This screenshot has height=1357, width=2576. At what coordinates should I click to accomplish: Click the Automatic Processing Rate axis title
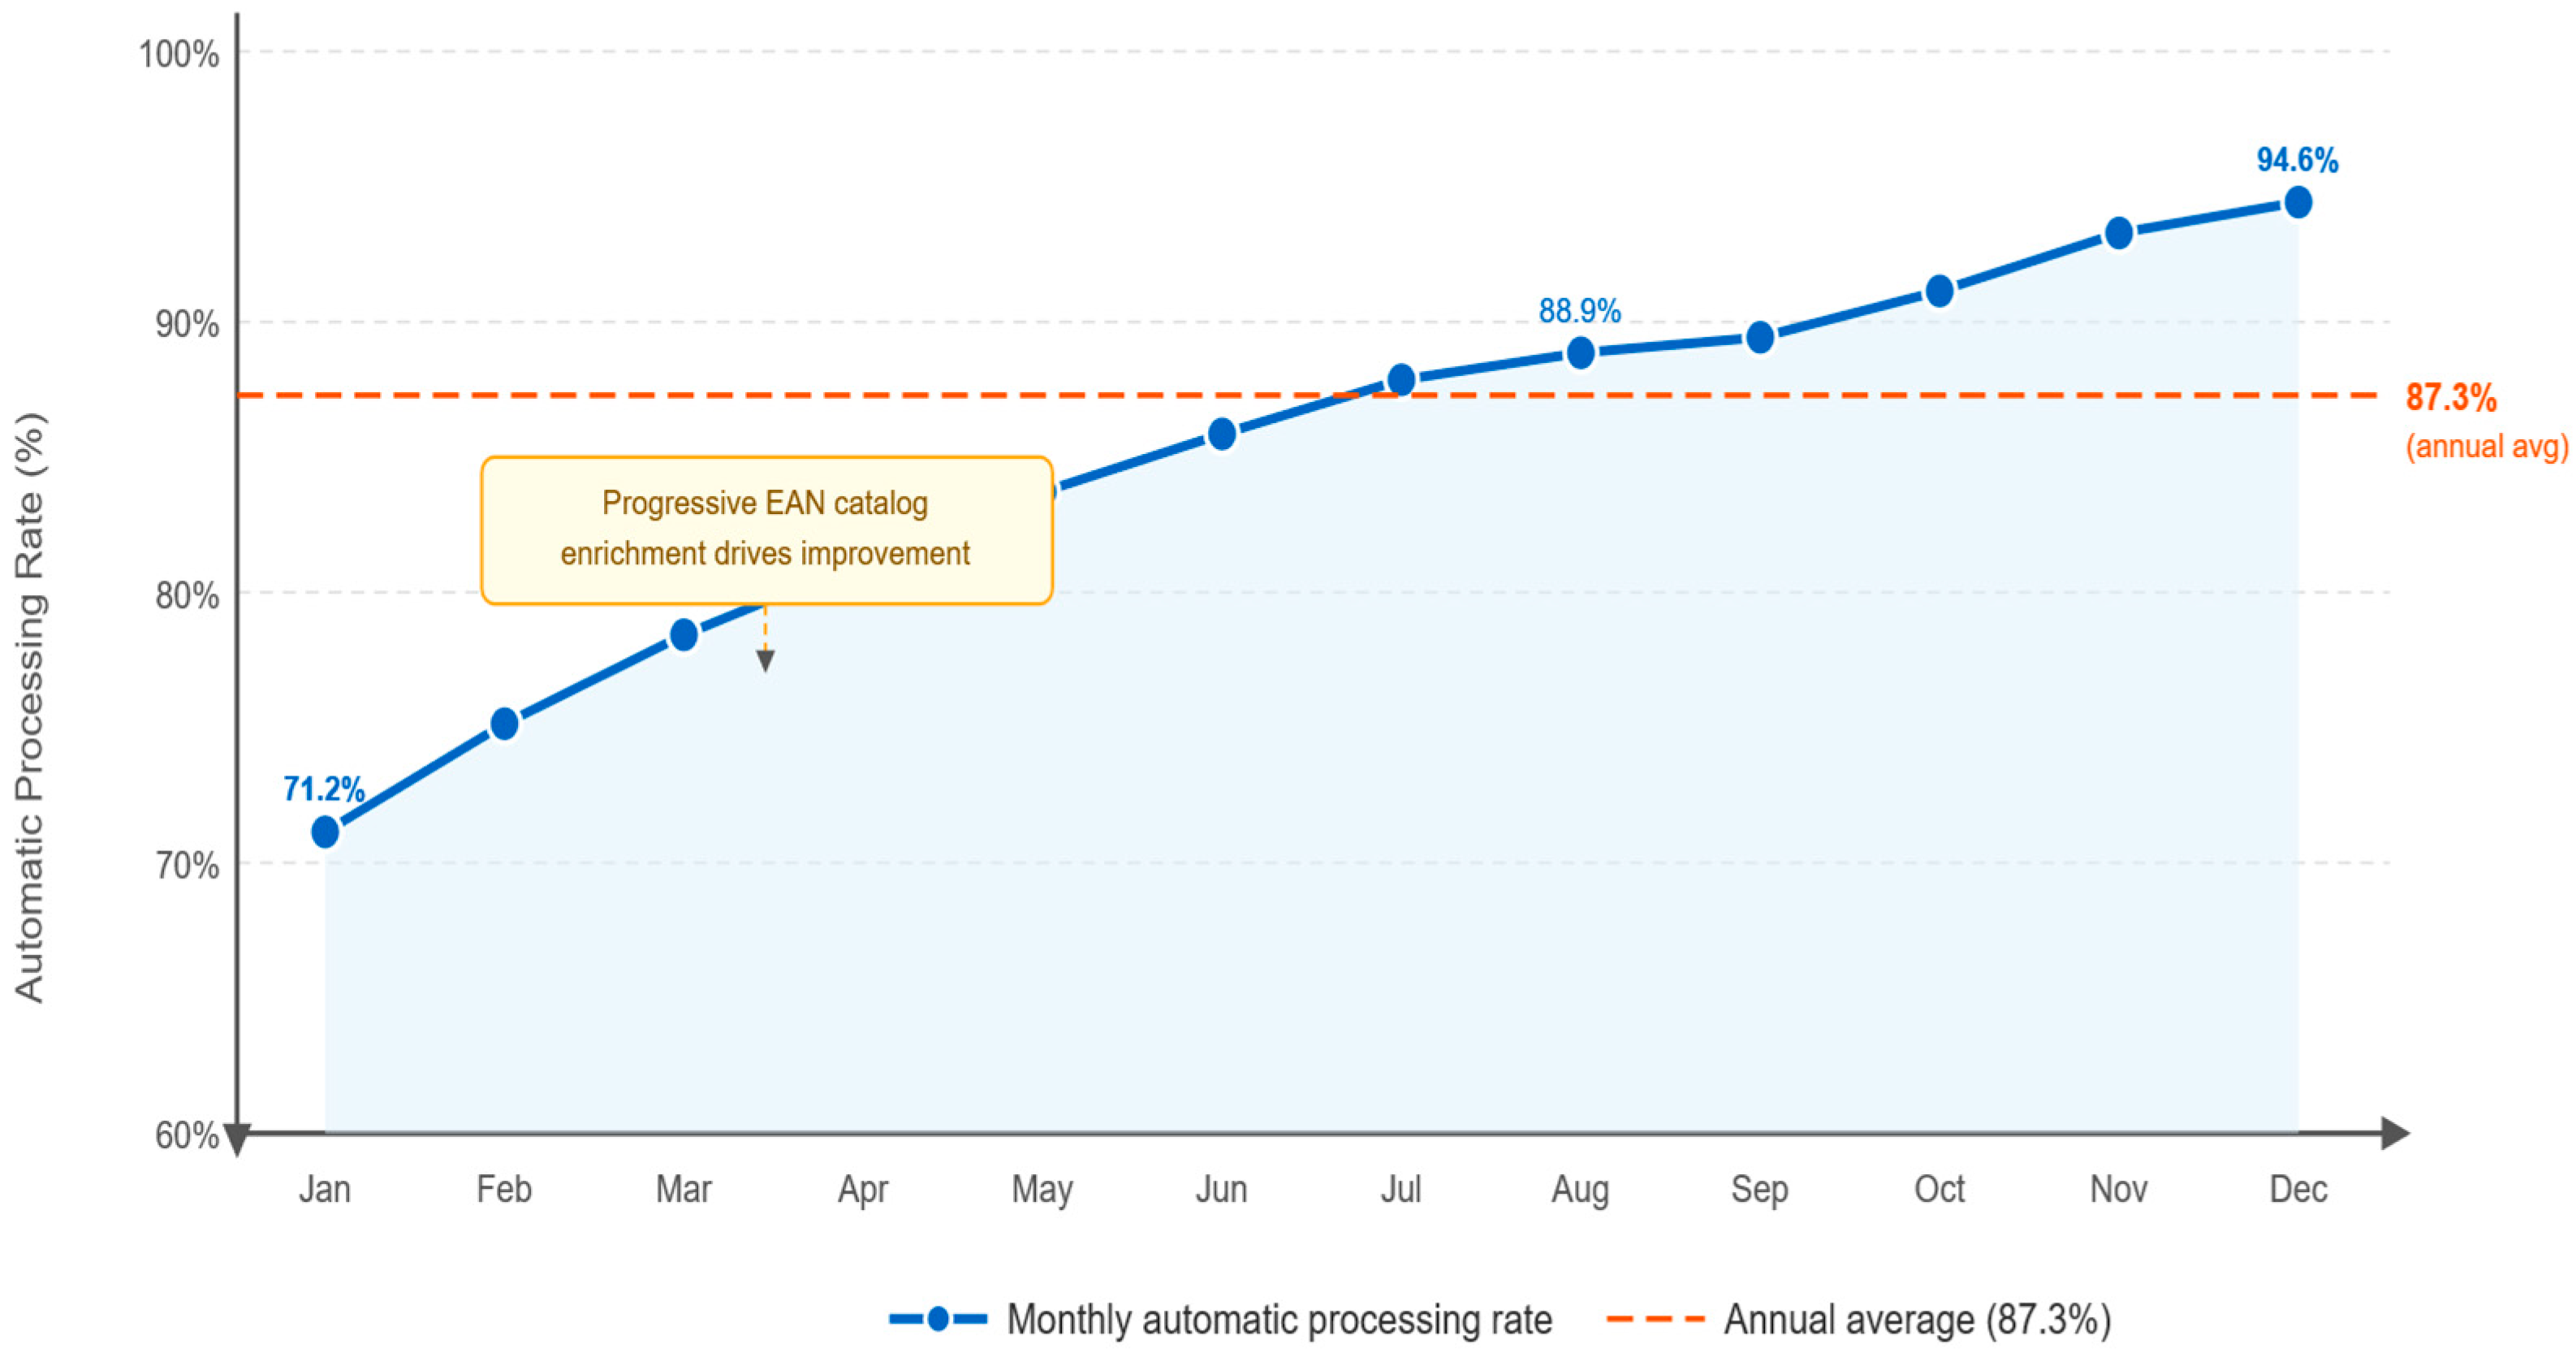coord(30,707)
